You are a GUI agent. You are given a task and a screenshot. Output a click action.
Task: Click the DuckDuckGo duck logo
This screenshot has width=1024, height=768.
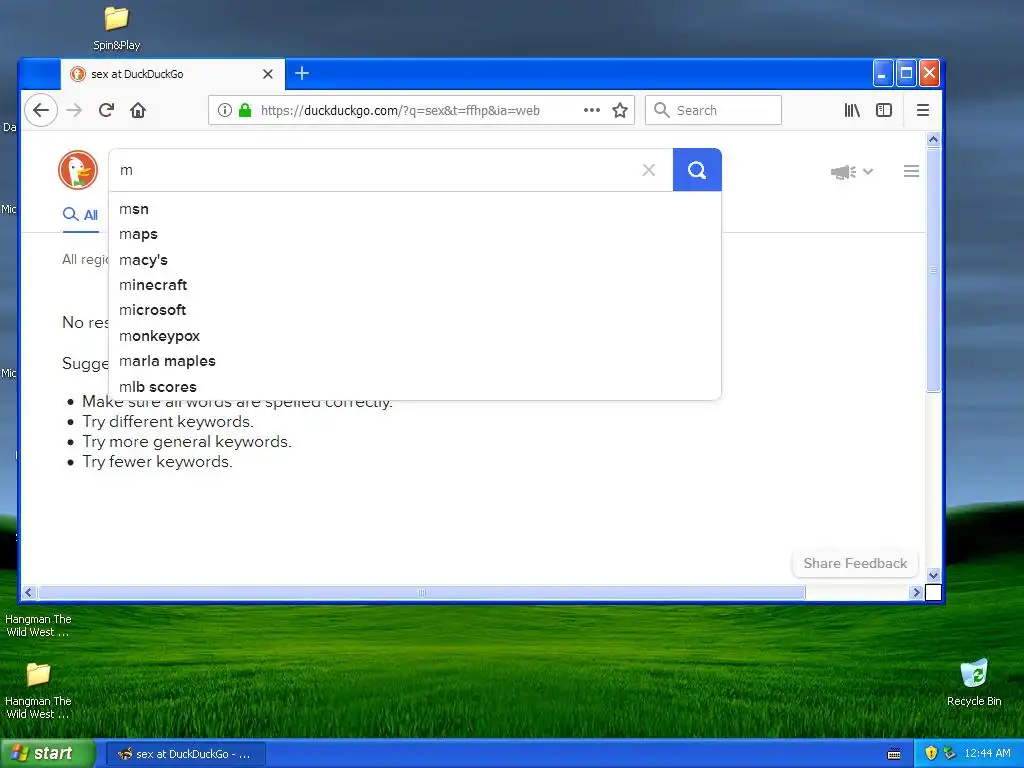coord(78,170)
